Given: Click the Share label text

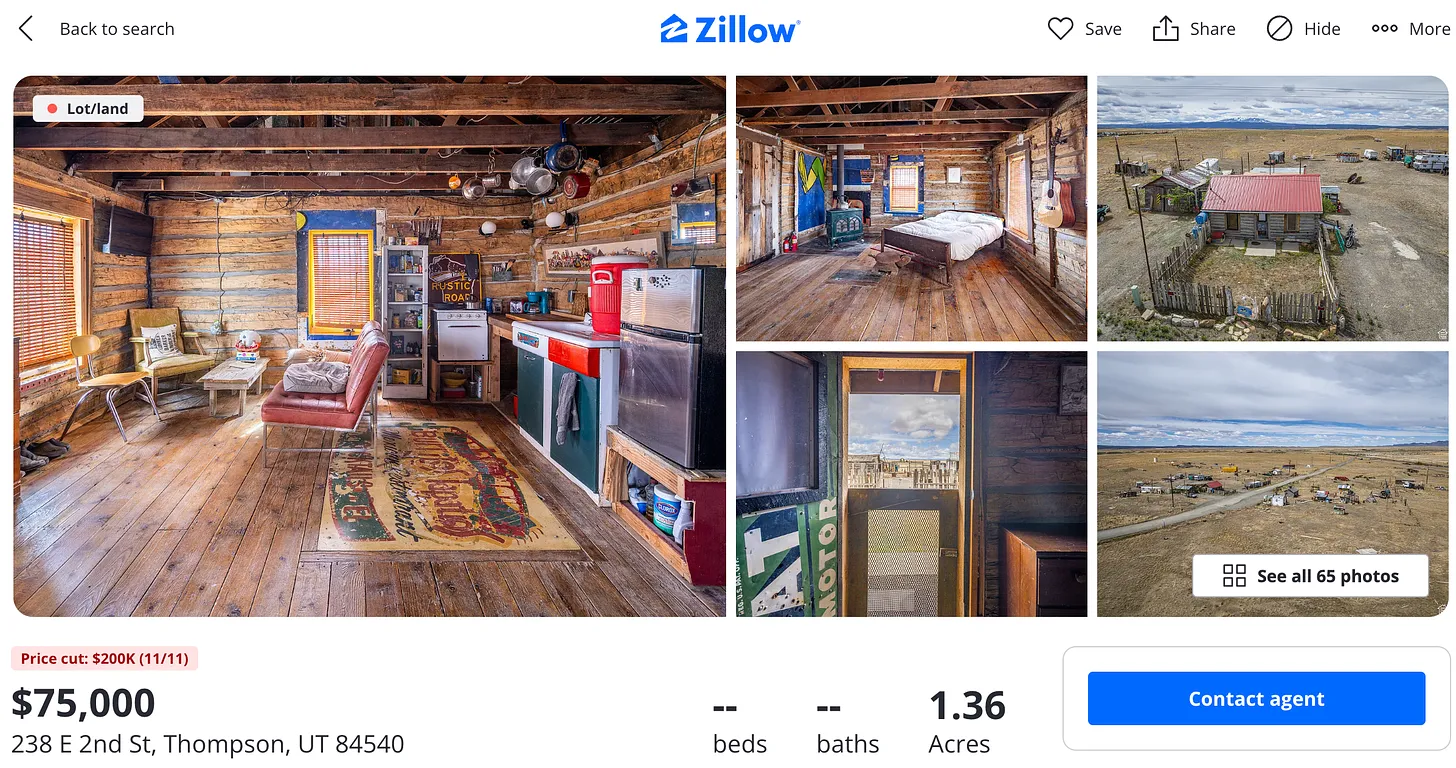Looking at the screenshot, I should (x=1213, y=29).
